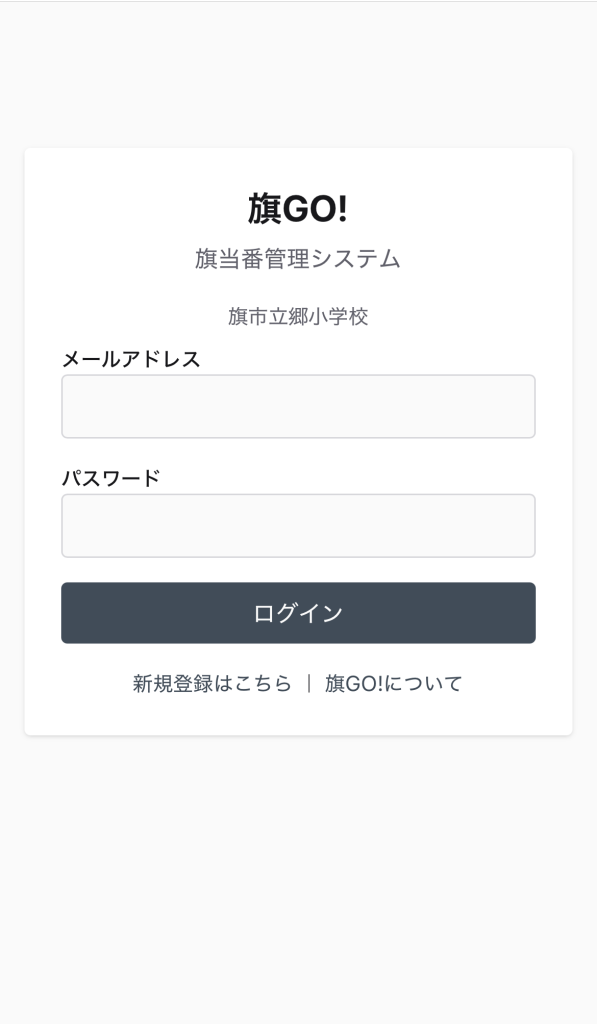Image resolution: width=597 pixels, height=1024 pixels.
Task: Click inside the login card panel
Action: [298, 445]
